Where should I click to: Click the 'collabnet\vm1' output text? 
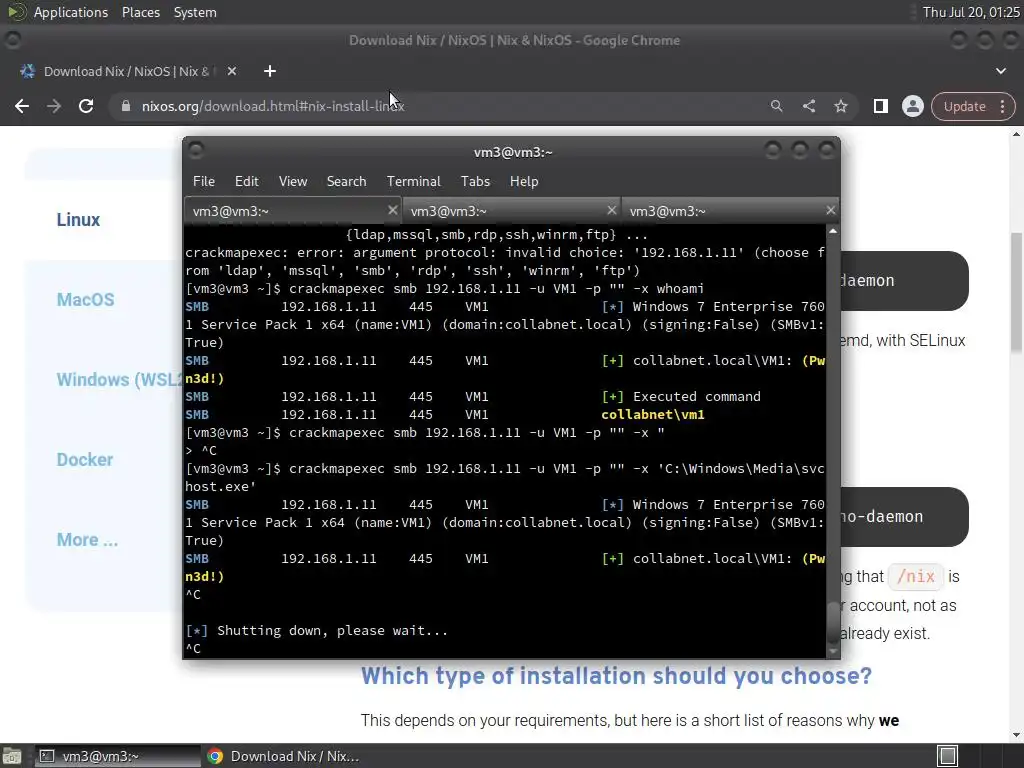(652, 415)
